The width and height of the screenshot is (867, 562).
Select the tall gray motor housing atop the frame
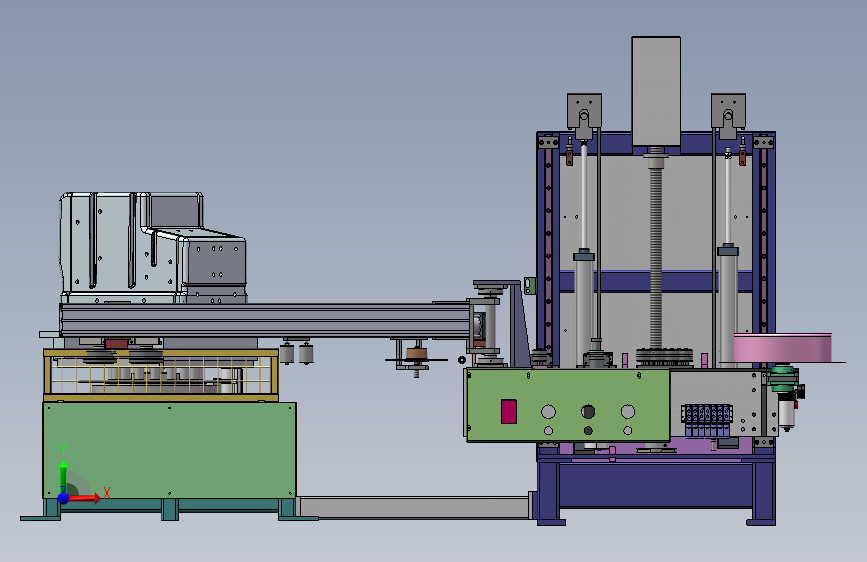pos(656,91)
